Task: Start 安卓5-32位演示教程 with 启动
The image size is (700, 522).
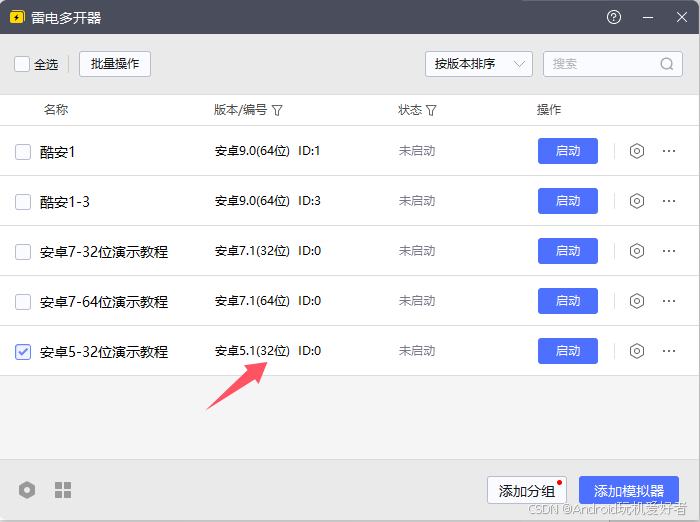Action: click(567, 351)
